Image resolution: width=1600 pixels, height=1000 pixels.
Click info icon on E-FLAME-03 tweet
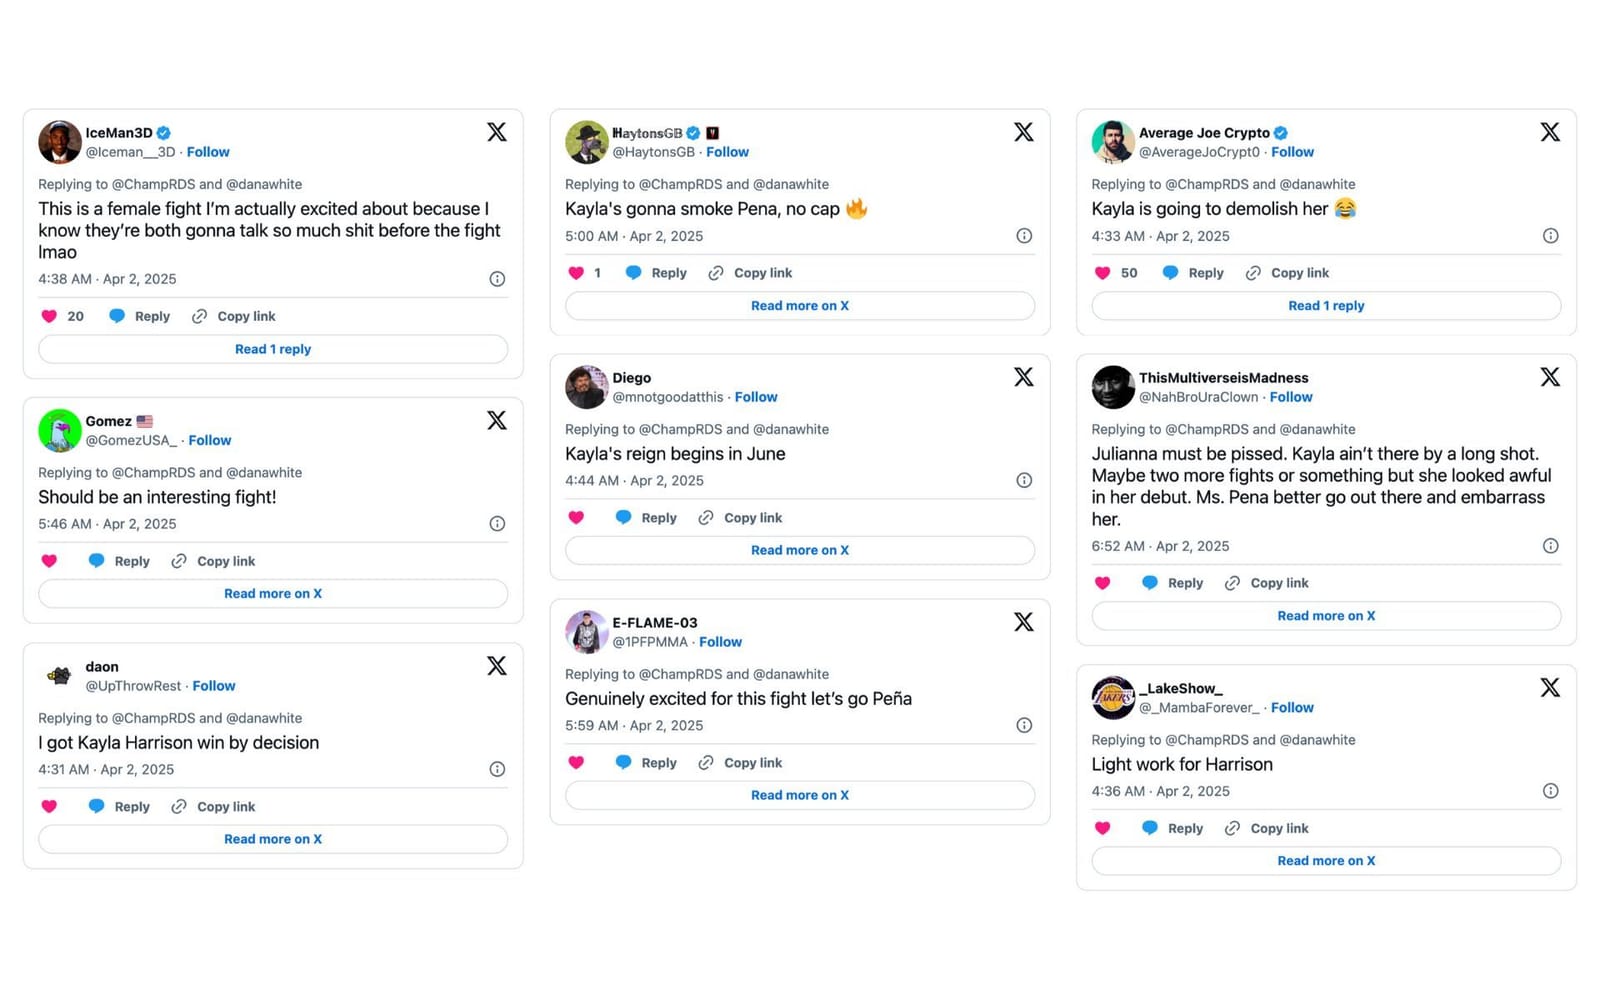point(1024,726)
